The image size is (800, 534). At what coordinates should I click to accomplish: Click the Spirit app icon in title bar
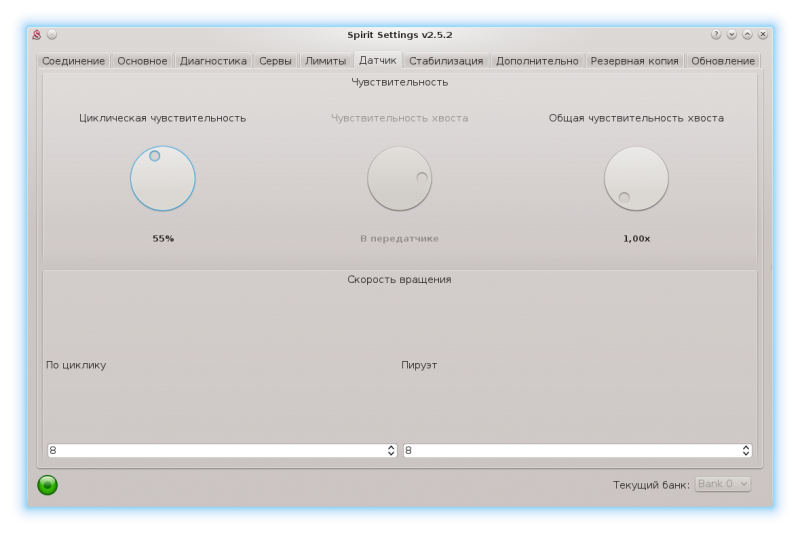coord(36,34)
